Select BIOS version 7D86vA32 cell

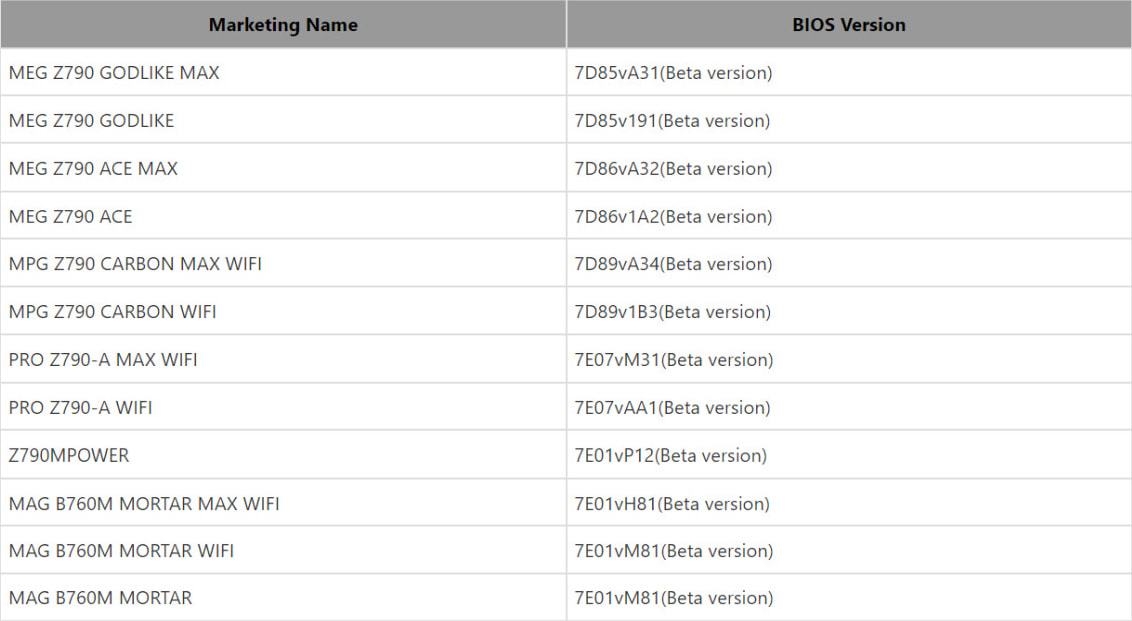(x=849, y=168)
